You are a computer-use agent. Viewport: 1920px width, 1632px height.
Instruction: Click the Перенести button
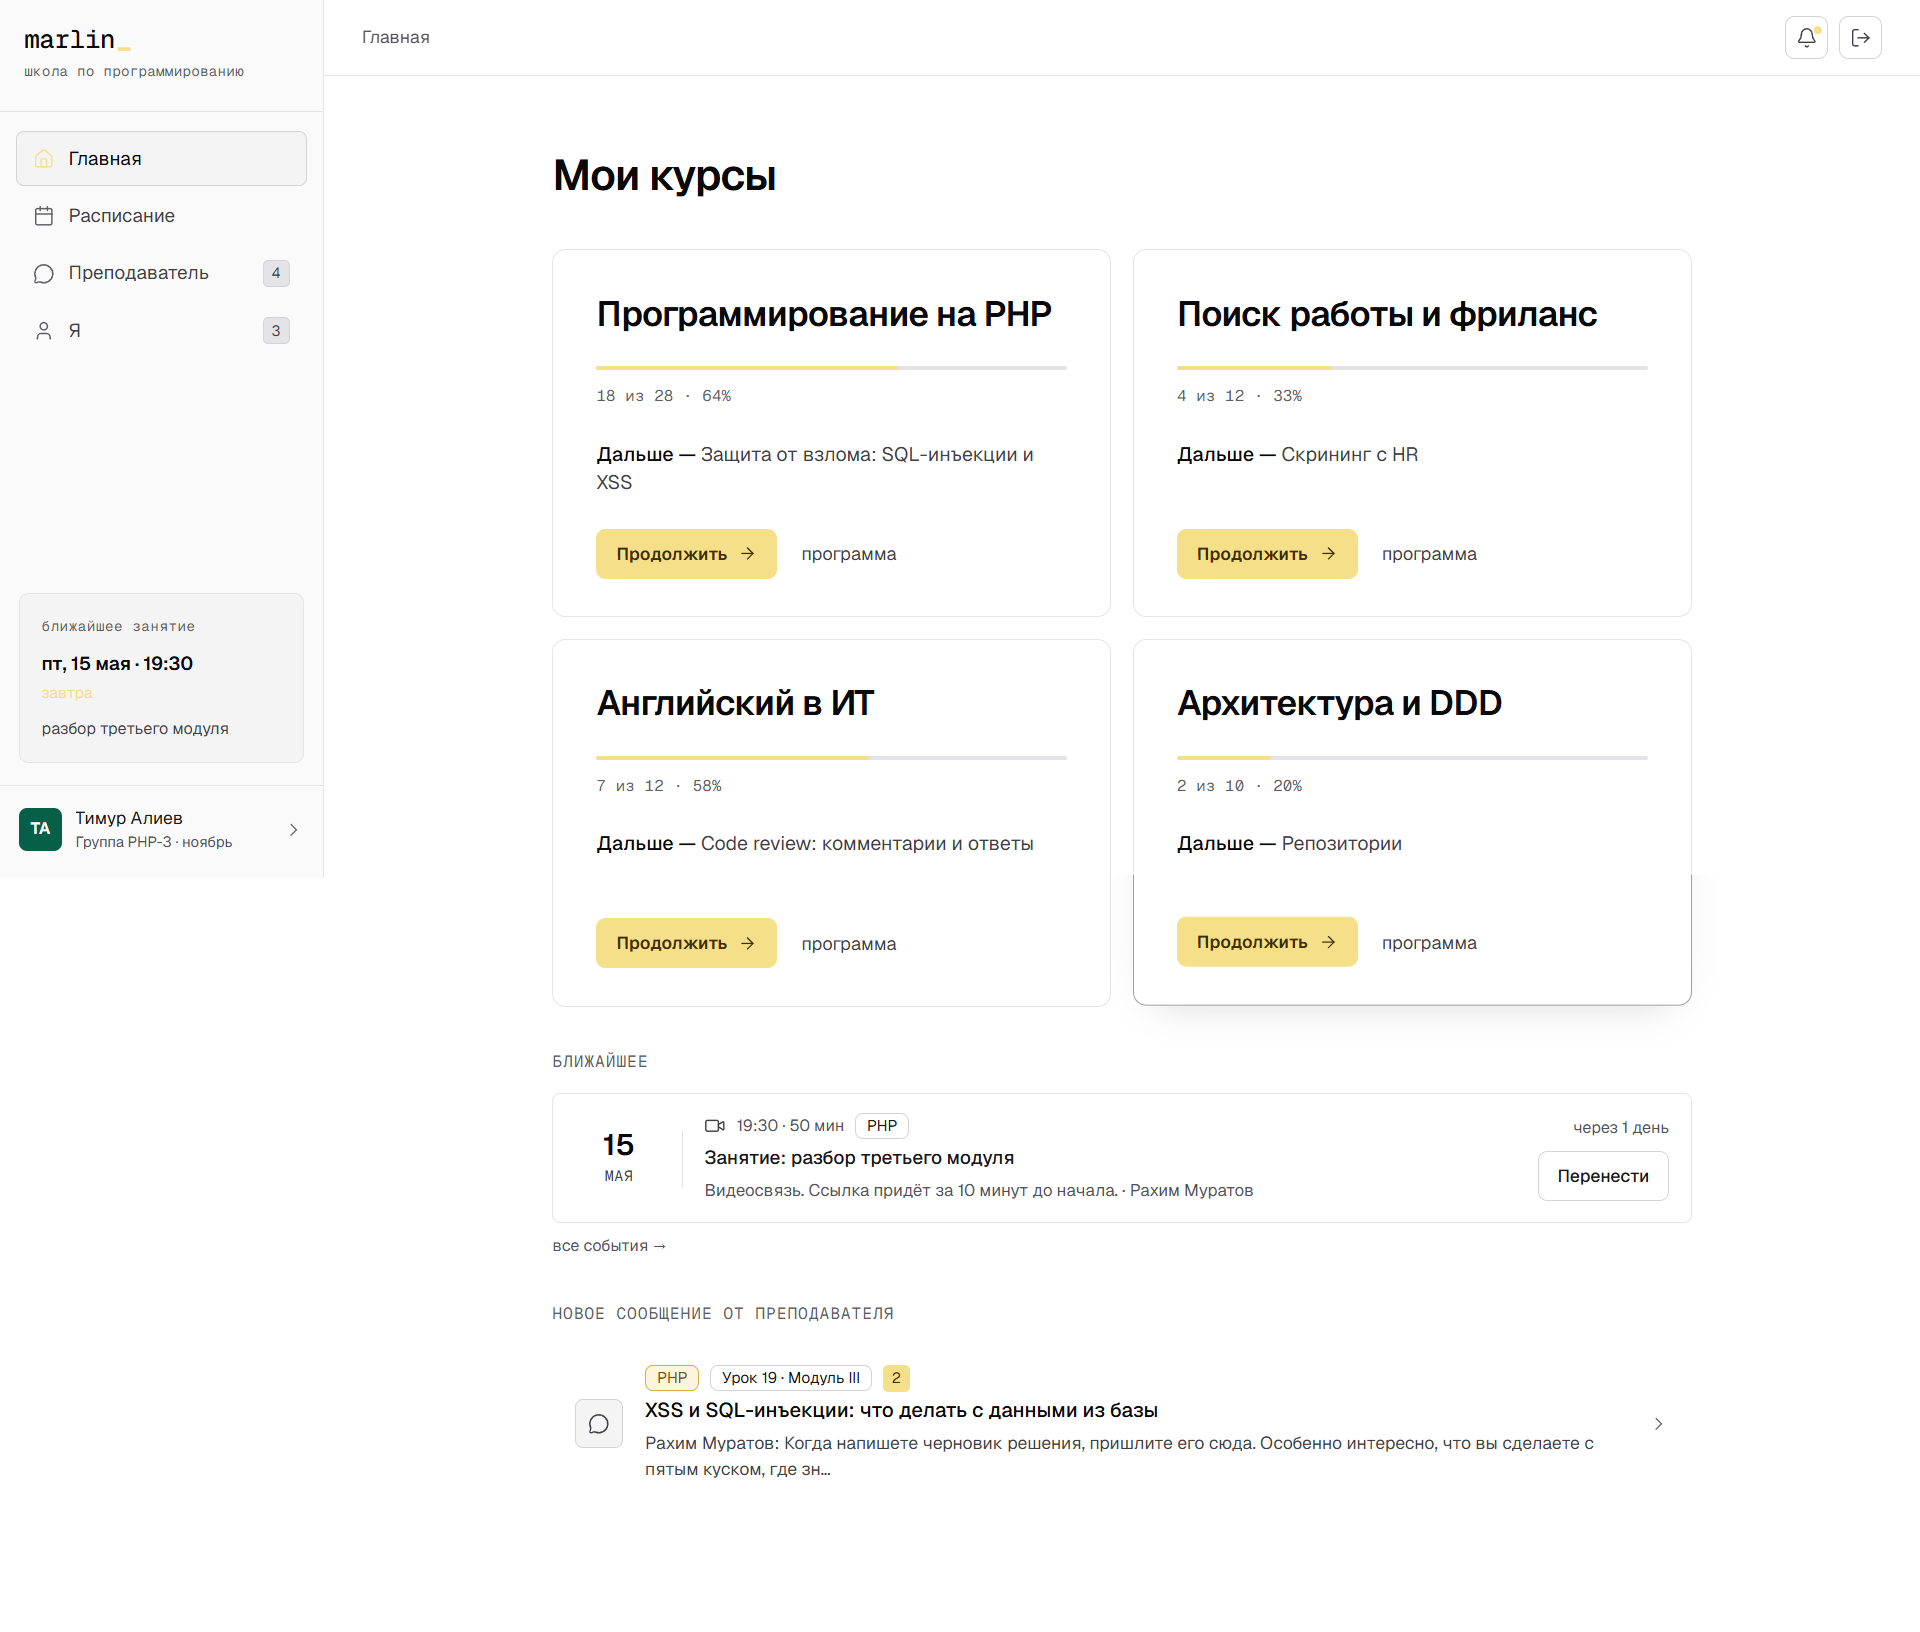(x=1603, y=1176)
